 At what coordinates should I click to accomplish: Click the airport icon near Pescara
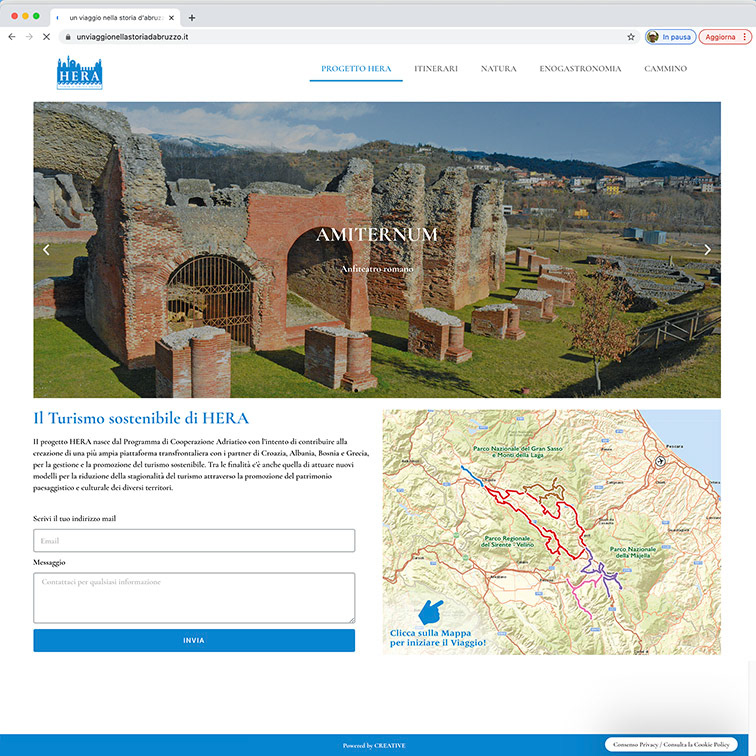tap(660, 461)
